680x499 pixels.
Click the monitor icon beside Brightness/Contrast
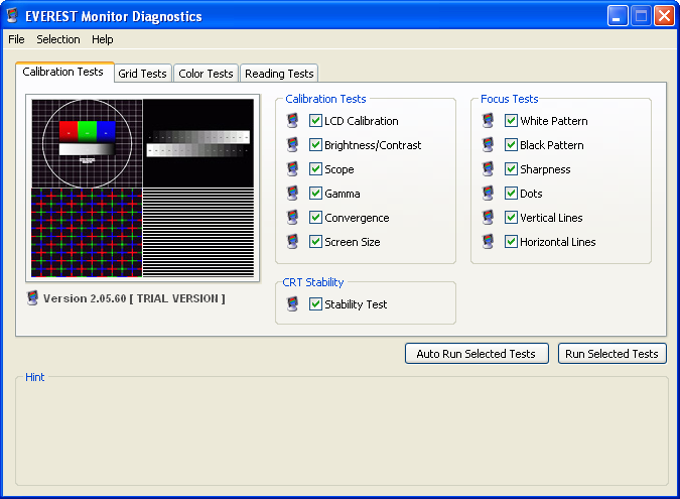point(293,145)
